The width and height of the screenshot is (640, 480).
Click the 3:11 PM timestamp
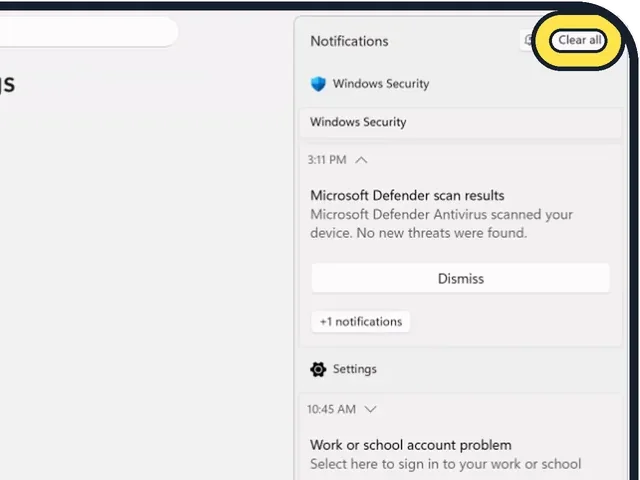[x=327, y=160]
